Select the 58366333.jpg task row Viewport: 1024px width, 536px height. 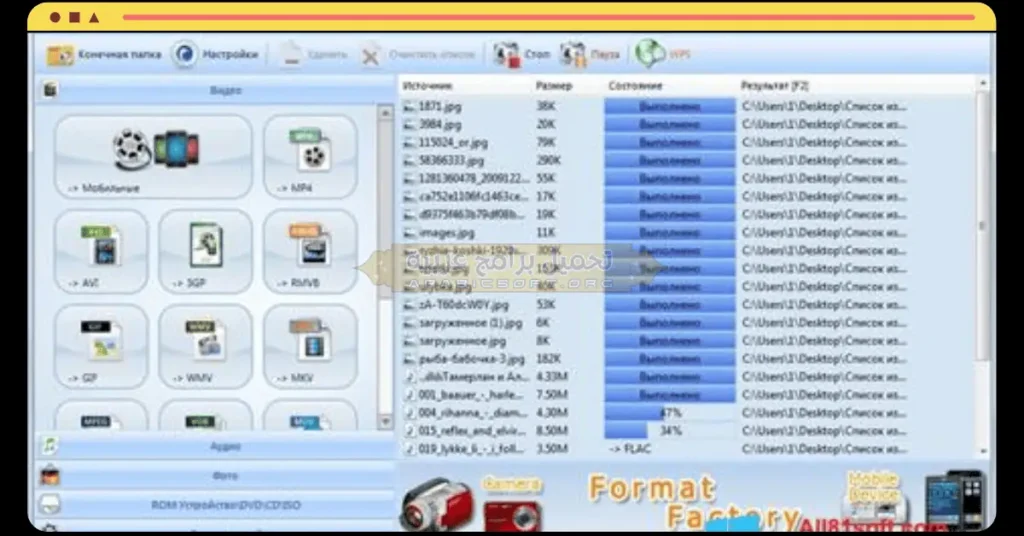pos(687,161)
